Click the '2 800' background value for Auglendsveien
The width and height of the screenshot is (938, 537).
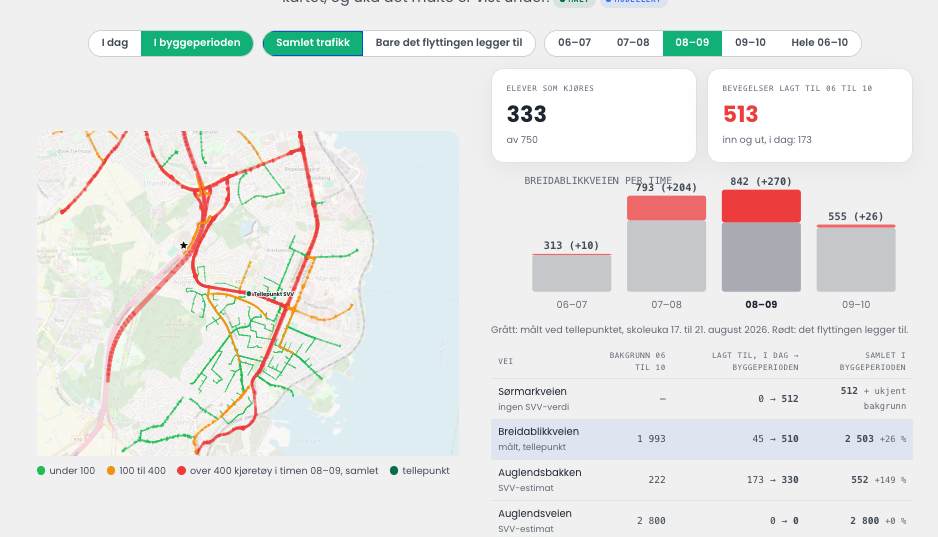click(x=651, y=521)
